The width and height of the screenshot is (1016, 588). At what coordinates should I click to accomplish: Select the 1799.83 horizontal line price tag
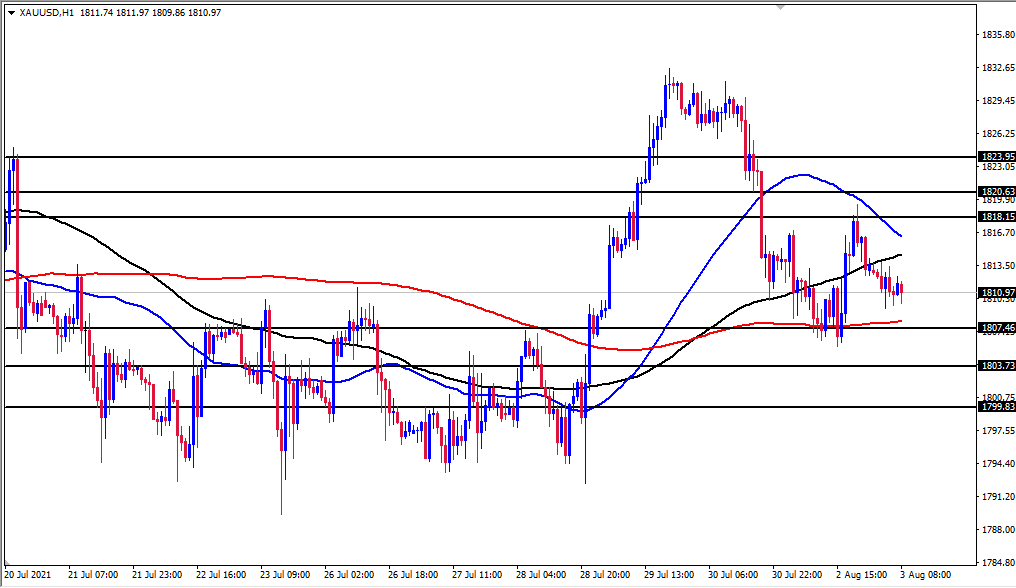coord(997,406)
